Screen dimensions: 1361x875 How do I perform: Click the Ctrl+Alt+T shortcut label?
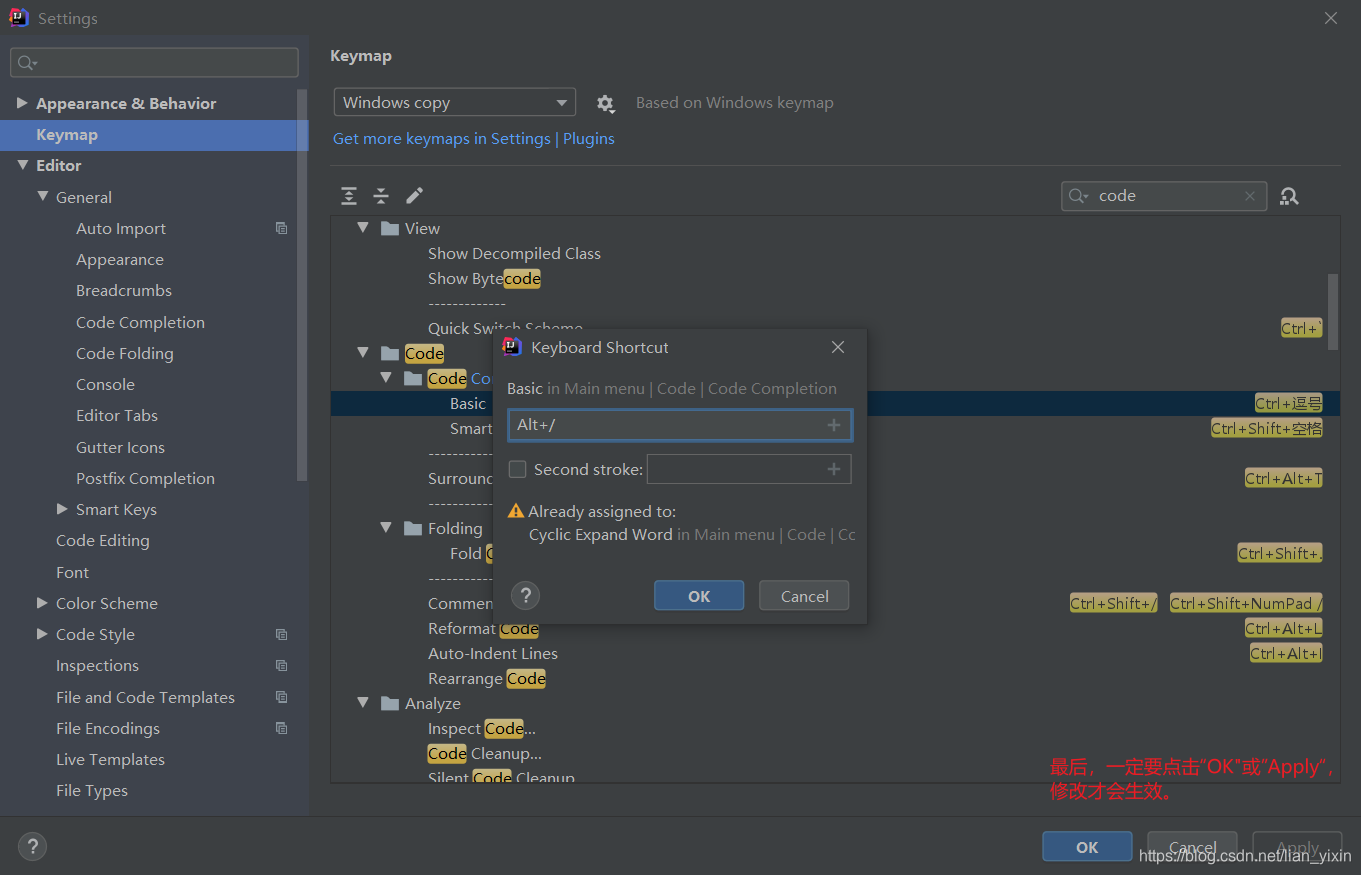coord(1284,478)
